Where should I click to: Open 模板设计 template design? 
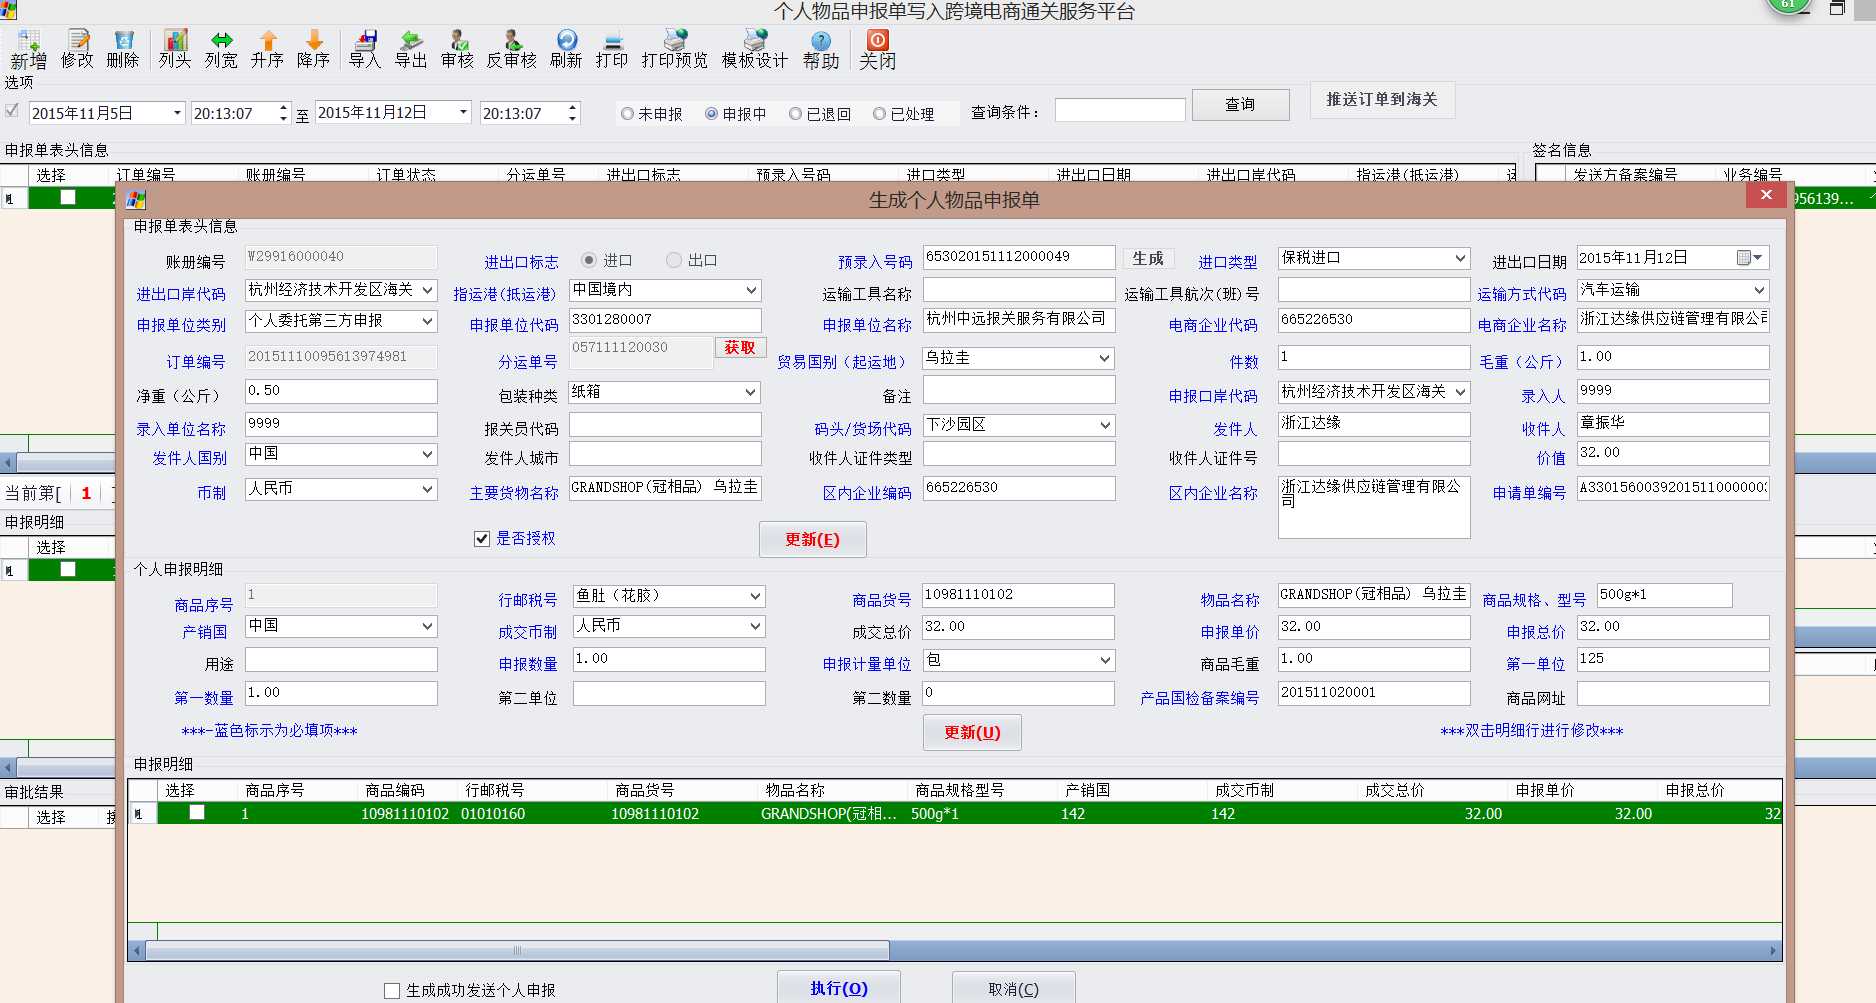coord(755,49)
